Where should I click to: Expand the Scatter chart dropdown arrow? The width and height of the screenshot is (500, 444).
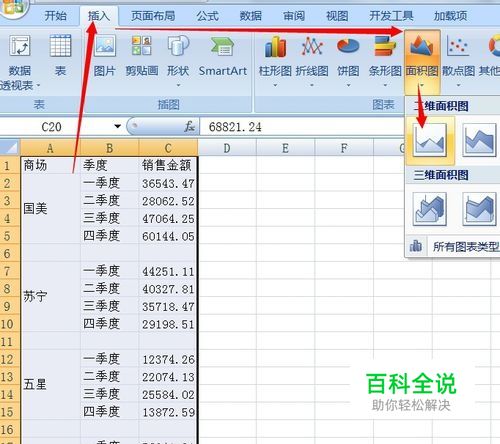pyautogui.click(x=458, y=85)
